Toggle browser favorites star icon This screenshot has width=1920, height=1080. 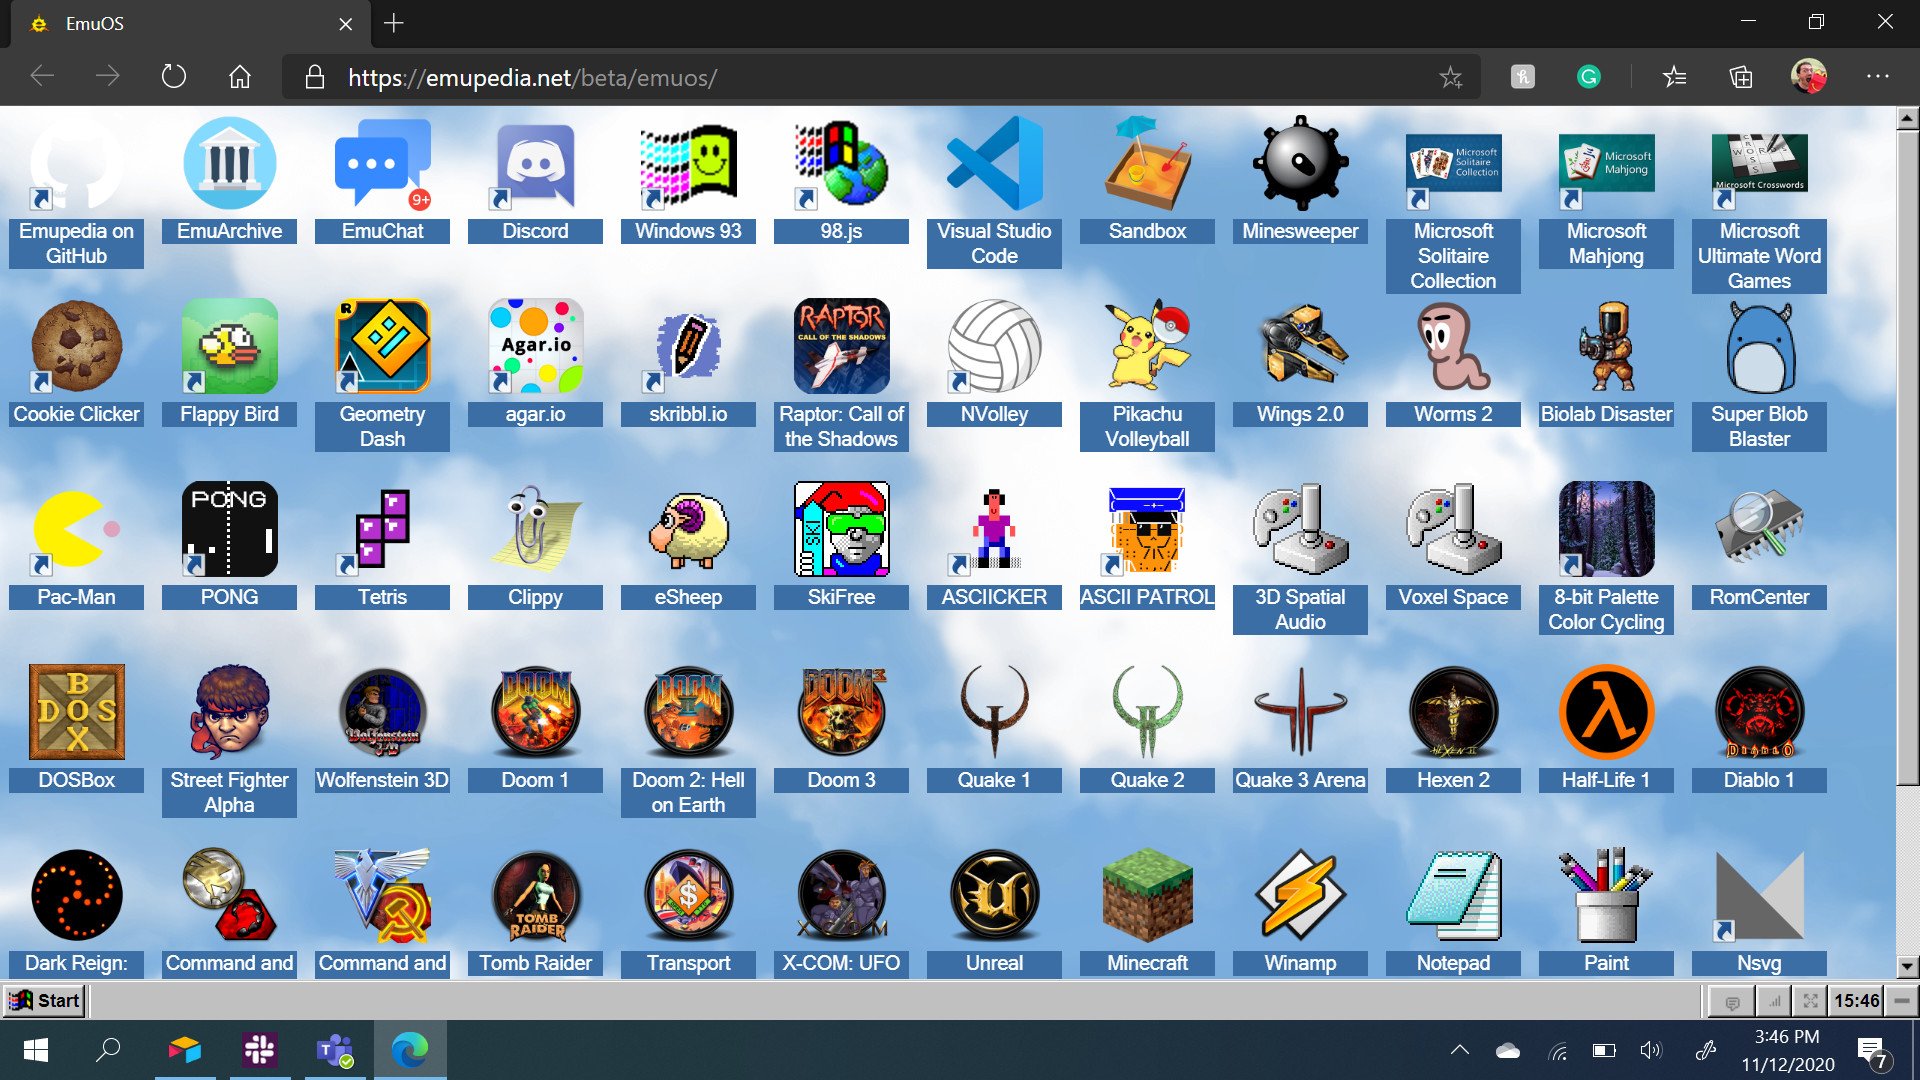1451,78
